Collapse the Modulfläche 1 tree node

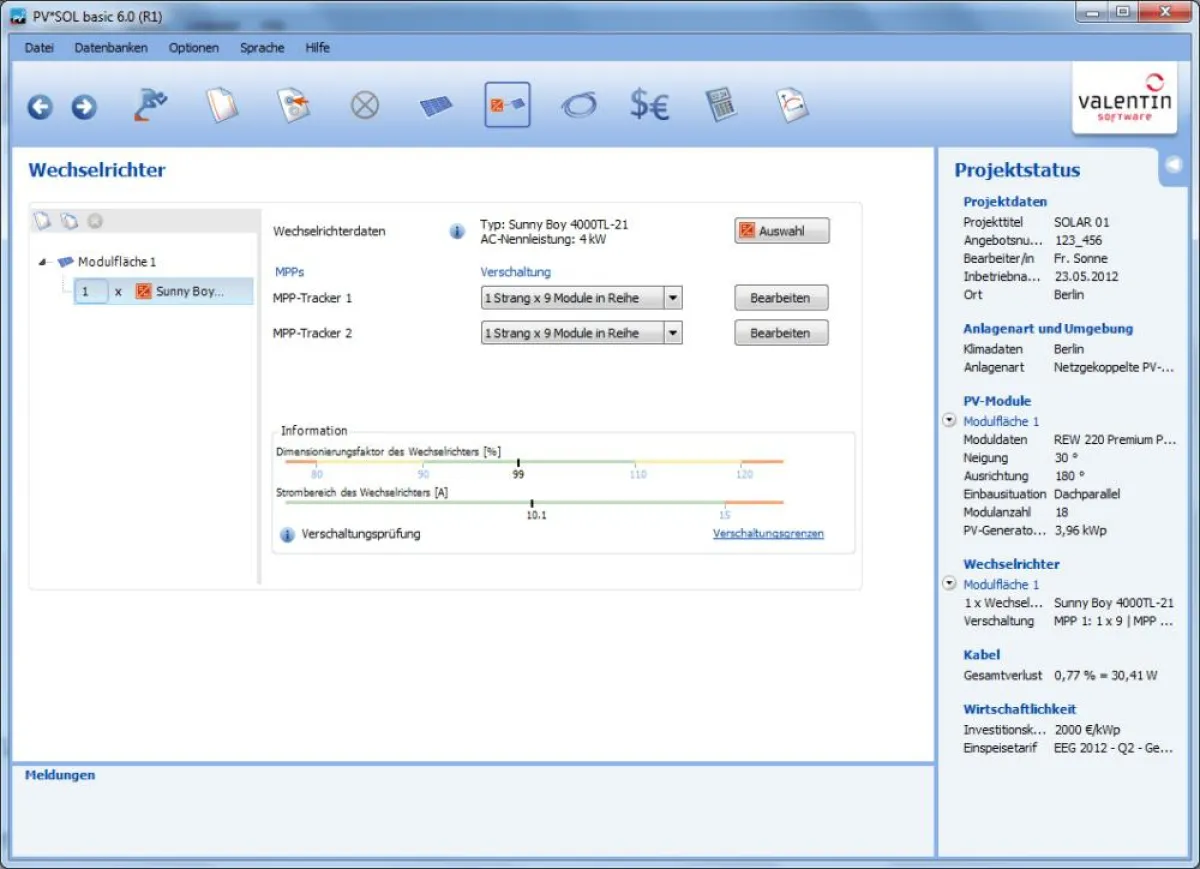pos(43,262)
